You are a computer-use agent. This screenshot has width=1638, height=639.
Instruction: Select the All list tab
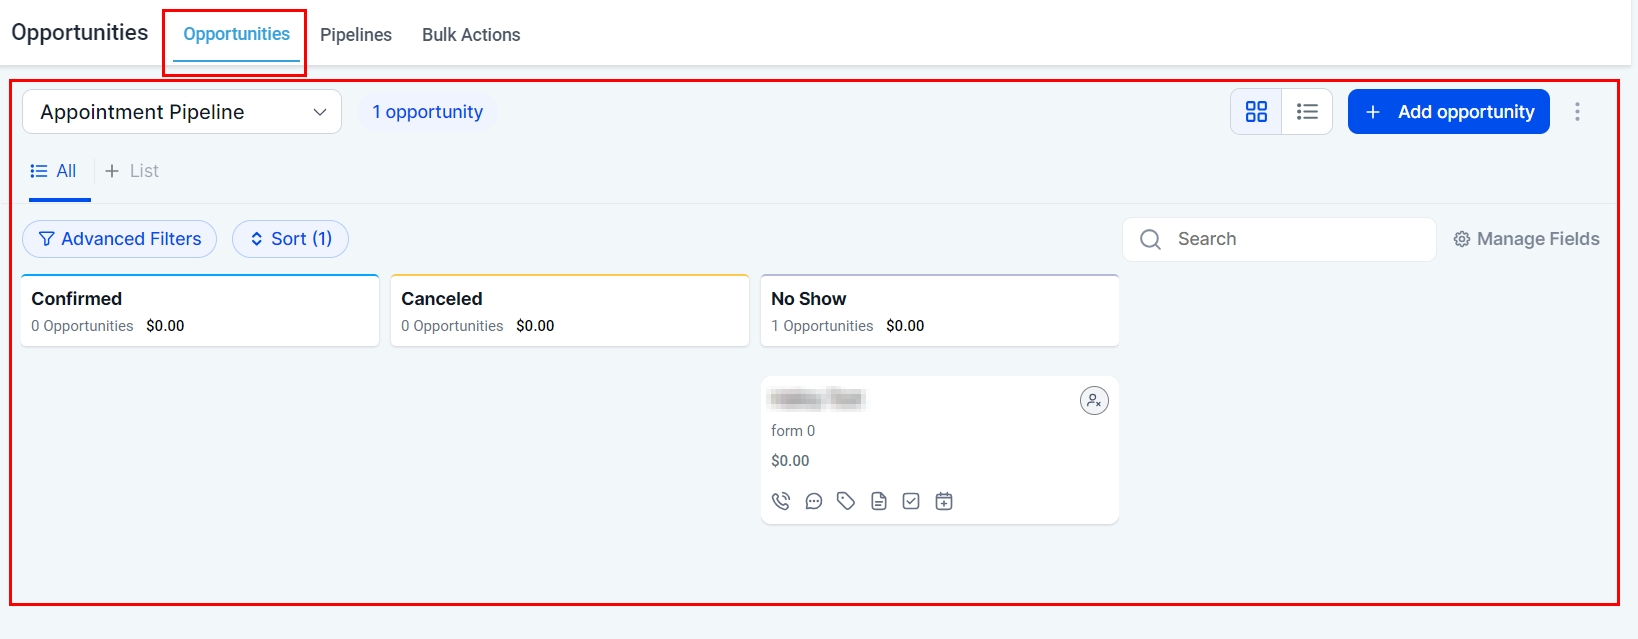(x=54, y=171)
